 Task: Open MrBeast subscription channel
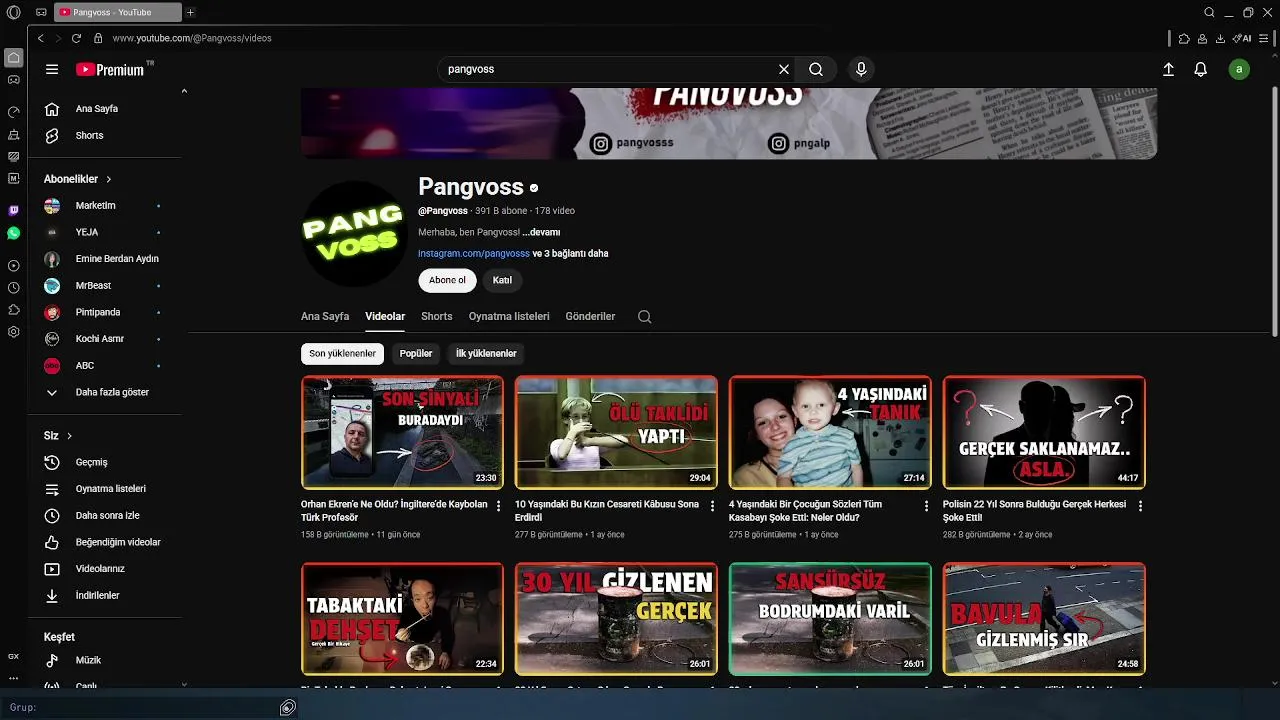[93, 285]
